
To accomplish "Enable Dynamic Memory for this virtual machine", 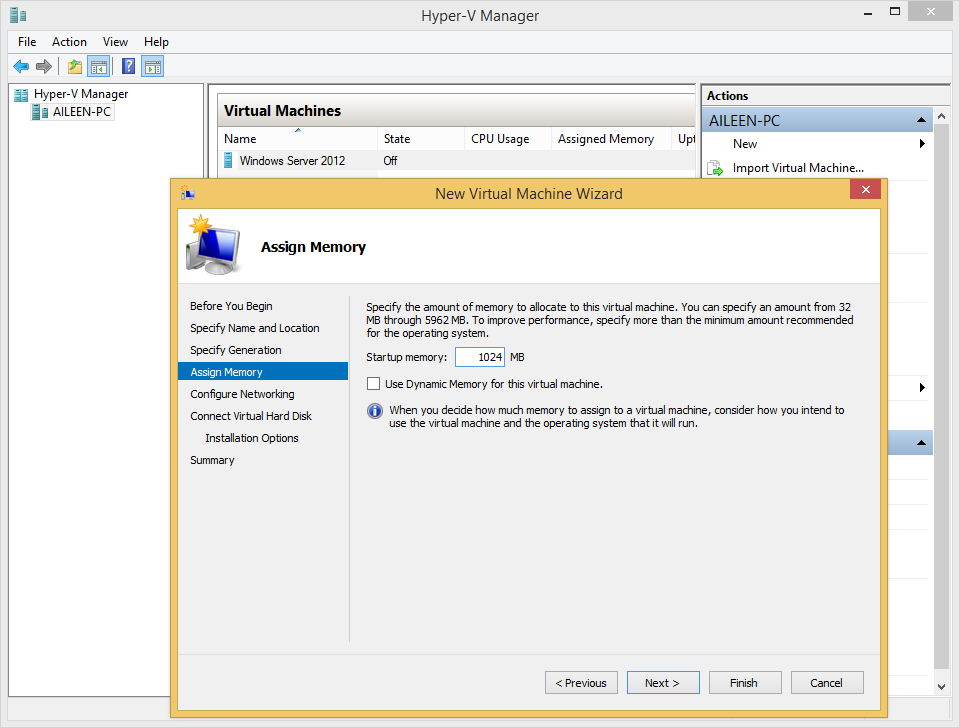I will (x=374, y=383).
